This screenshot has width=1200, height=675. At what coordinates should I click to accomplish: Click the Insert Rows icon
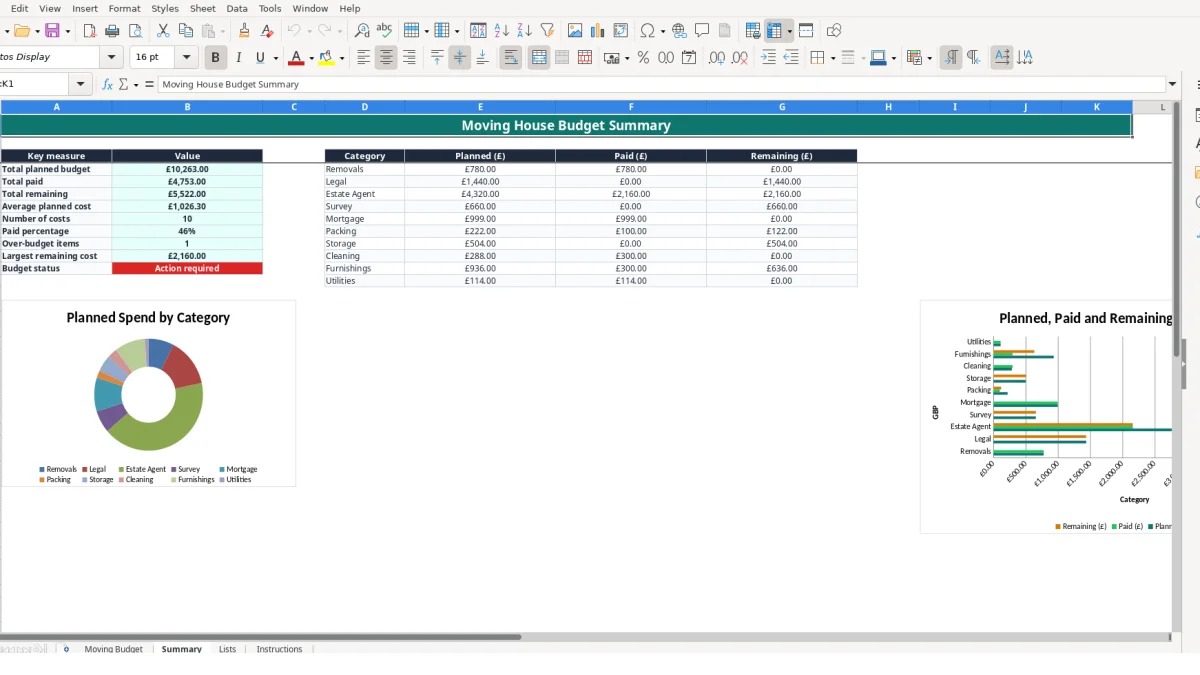[411, 31]
